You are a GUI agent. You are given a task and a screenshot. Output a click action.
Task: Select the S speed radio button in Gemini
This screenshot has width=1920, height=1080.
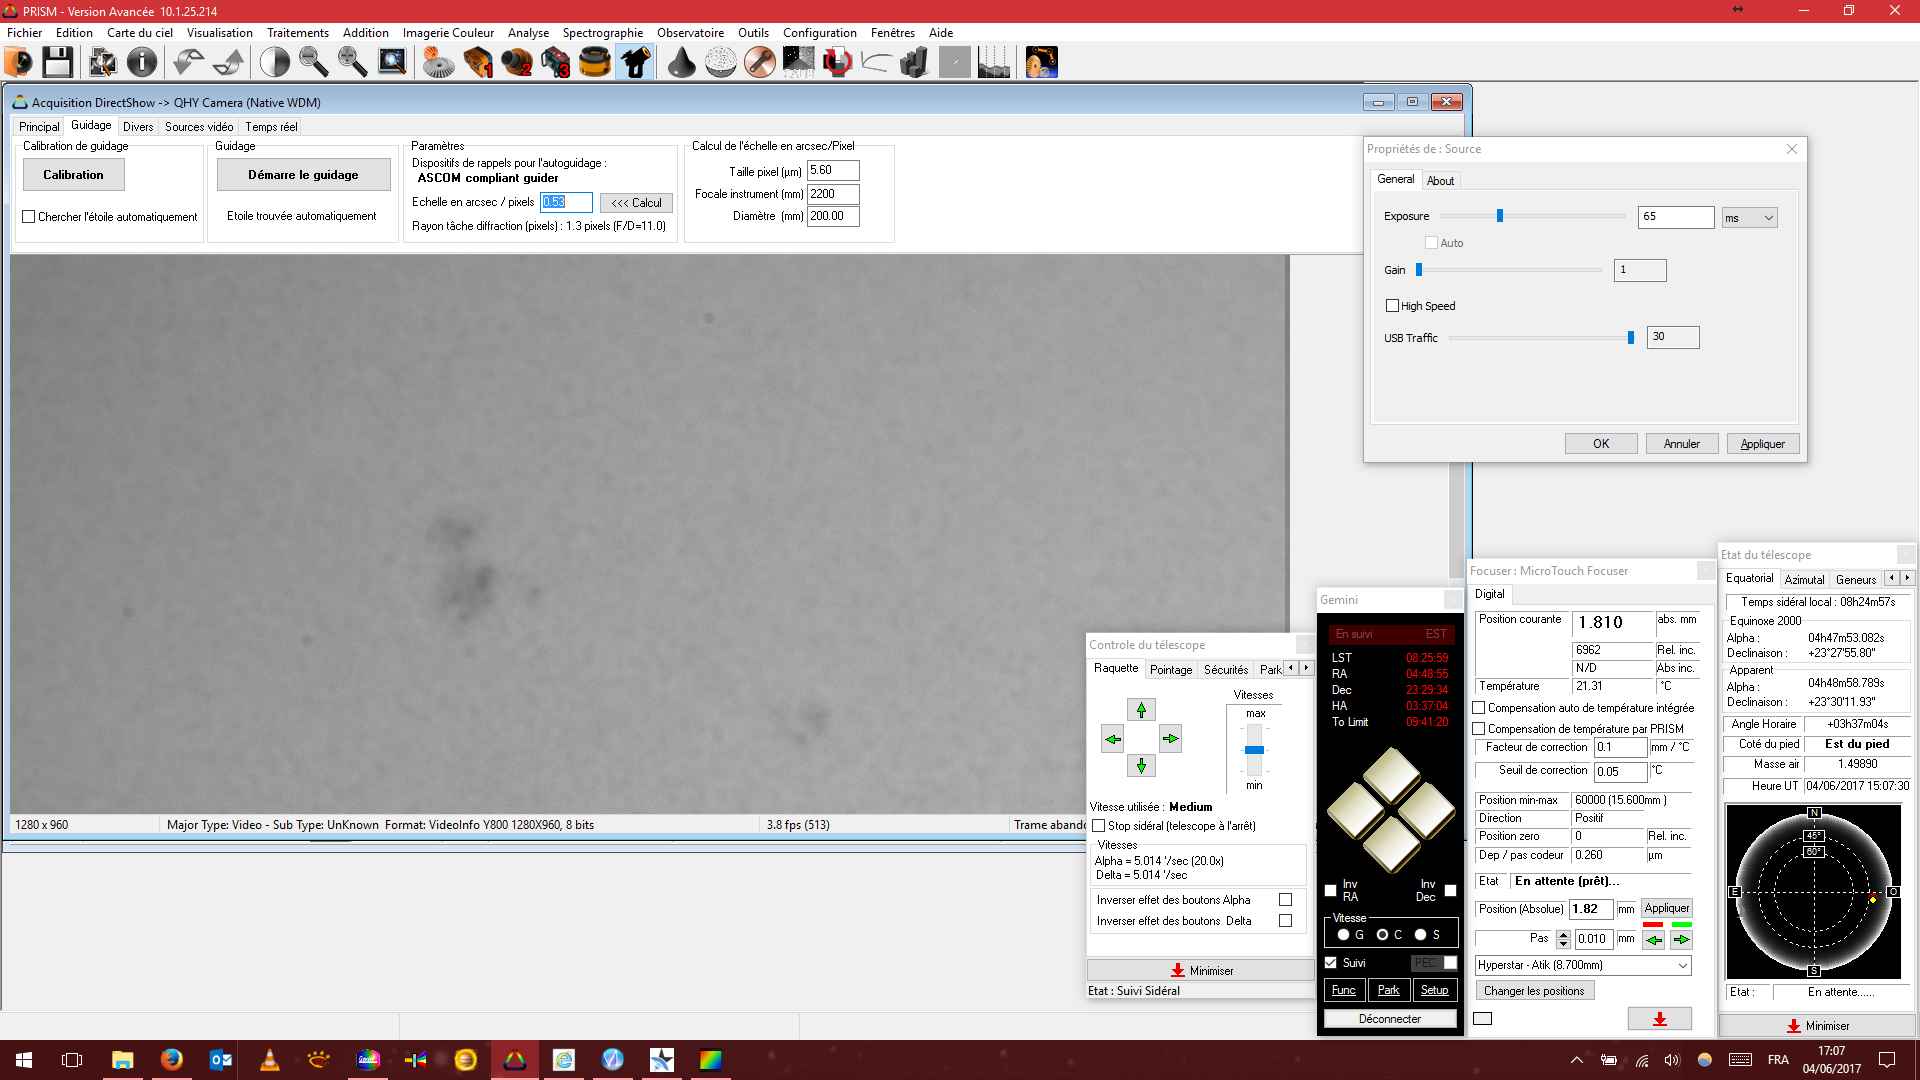[x=1420, y=935]
